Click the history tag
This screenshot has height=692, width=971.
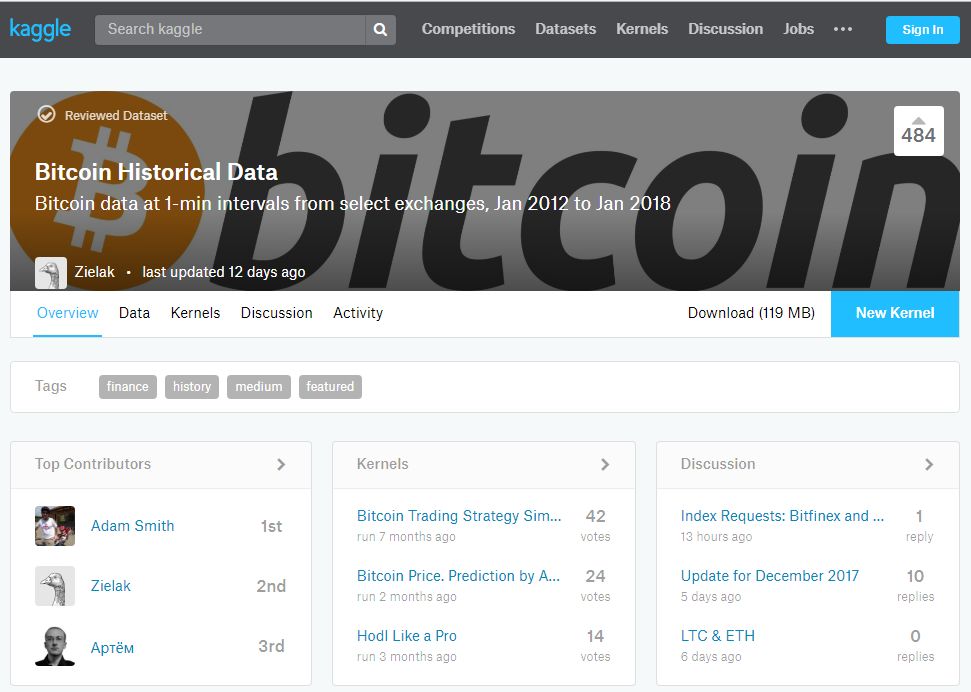[x=192, y=387]
